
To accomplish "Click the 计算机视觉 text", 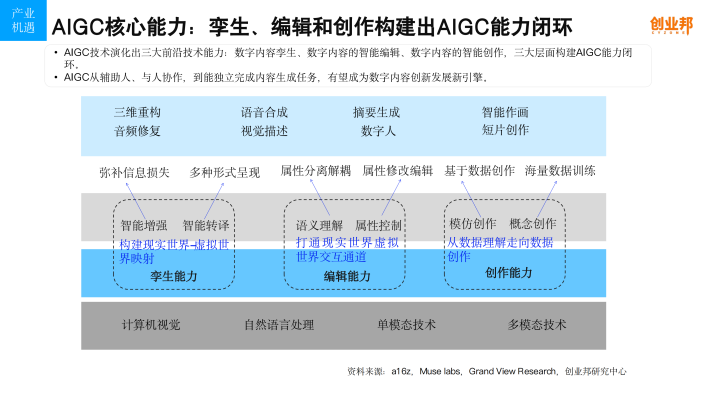I will tap(151, 325).
